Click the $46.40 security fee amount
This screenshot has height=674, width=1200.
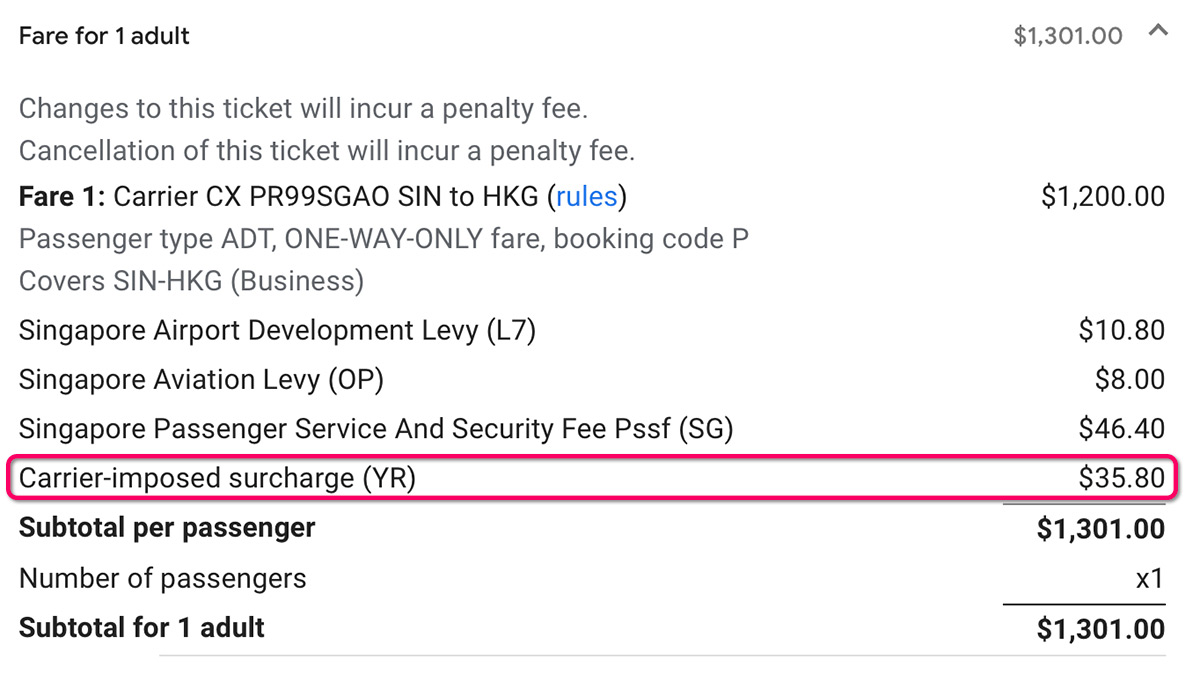pos(1121,429)
